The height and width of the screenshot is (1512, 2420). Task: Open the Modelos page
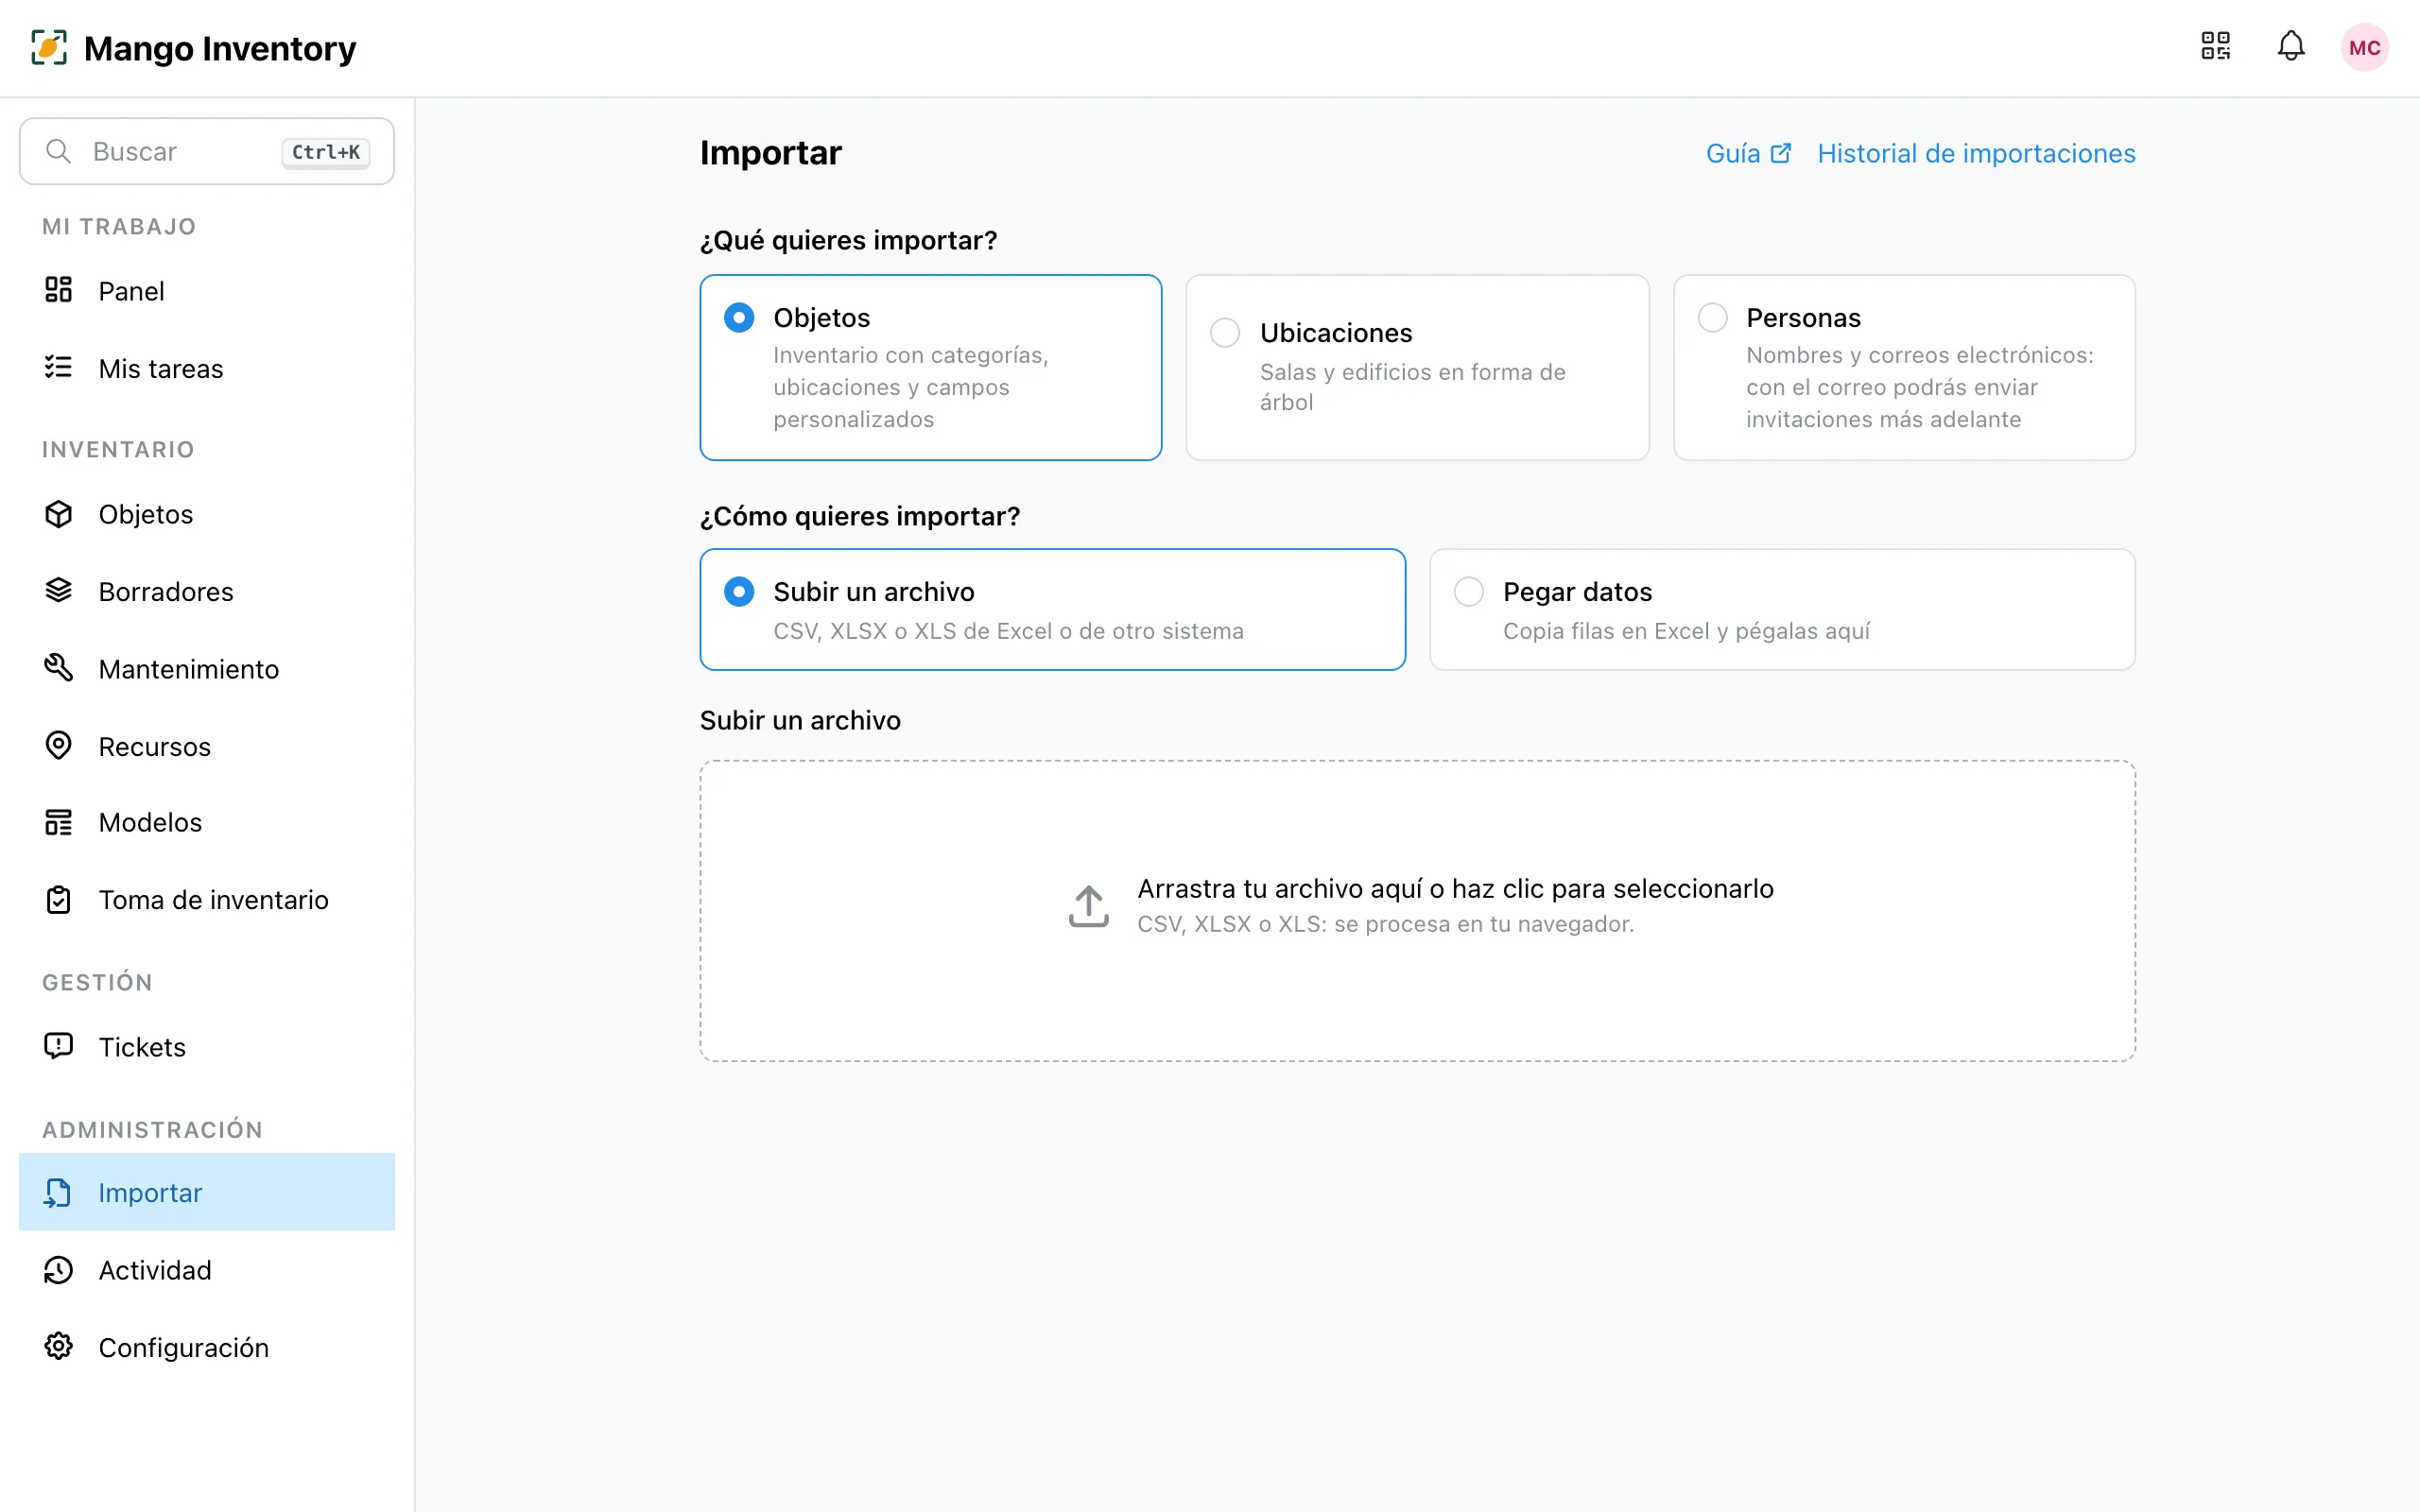click(x=207, y=822)
